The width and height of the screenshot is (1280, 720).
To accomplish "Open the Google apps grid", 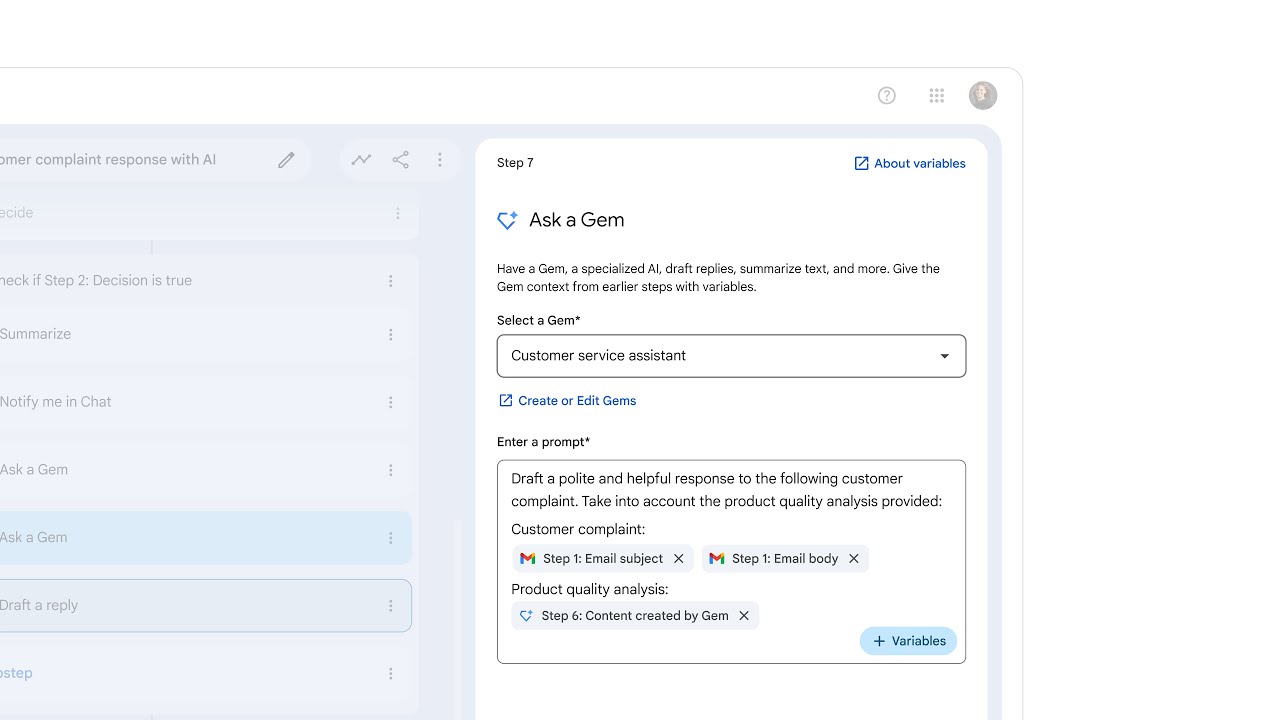I will click(x=937, y=96).
